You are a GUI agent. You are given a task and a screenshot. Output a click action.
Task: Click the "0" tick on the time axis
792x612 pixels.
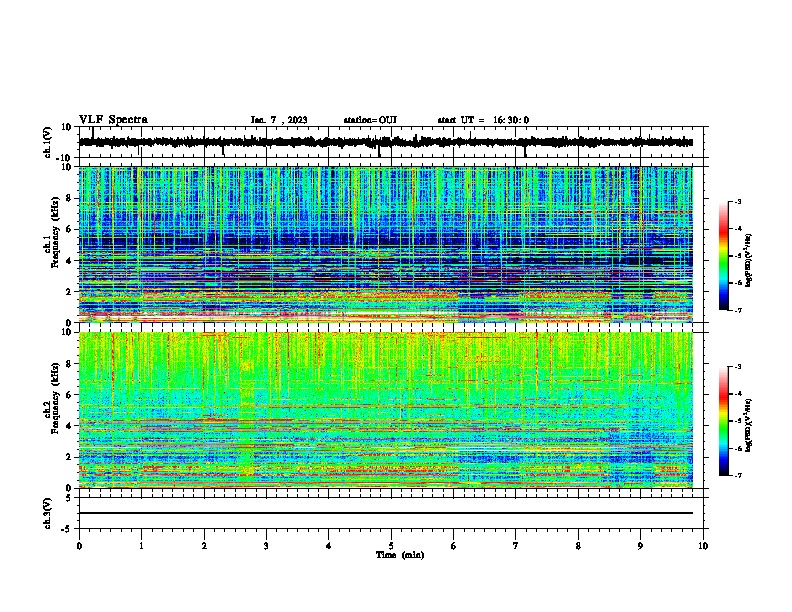[79, 546]
